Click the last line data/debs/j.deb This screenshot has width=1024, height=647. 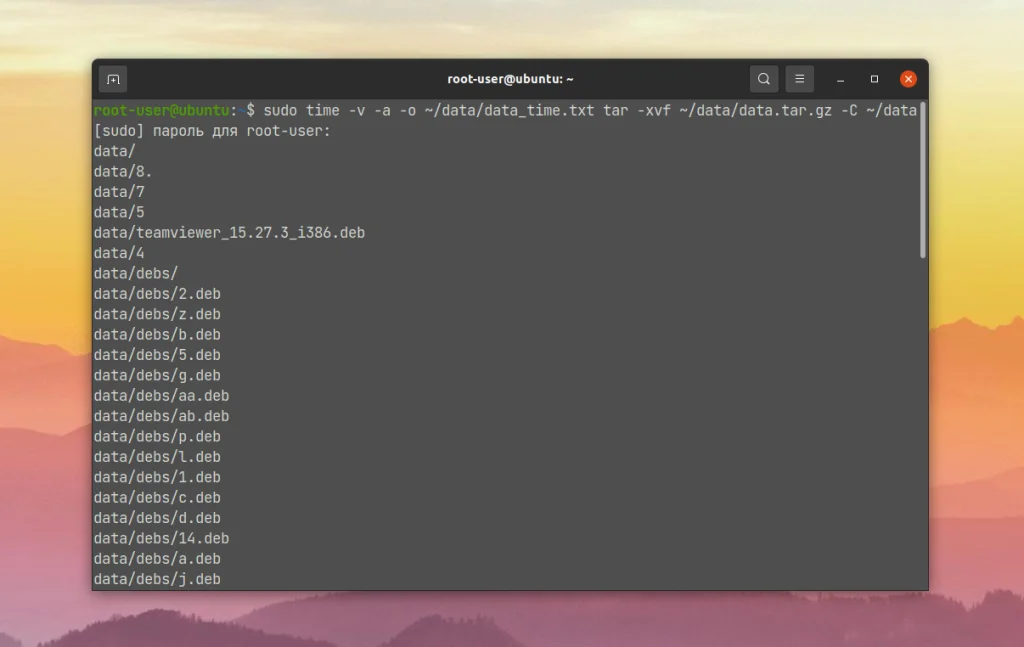(x=156, y=578)
